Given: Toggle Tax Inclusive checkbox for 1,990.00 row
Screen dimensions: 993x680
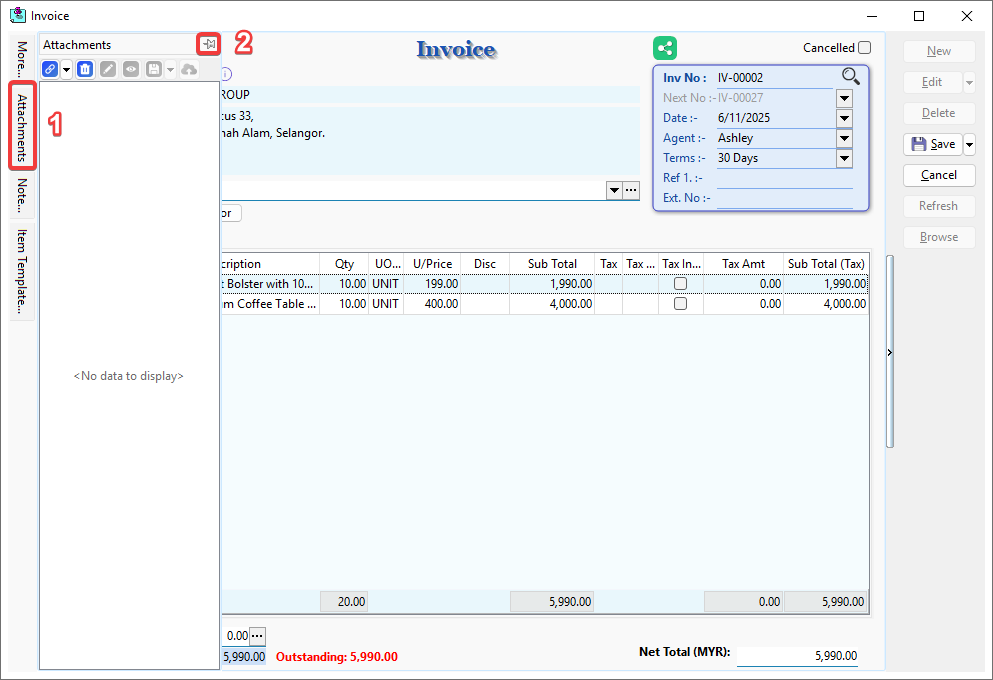Looking at the screenshot, I should (x=680, y=284).
